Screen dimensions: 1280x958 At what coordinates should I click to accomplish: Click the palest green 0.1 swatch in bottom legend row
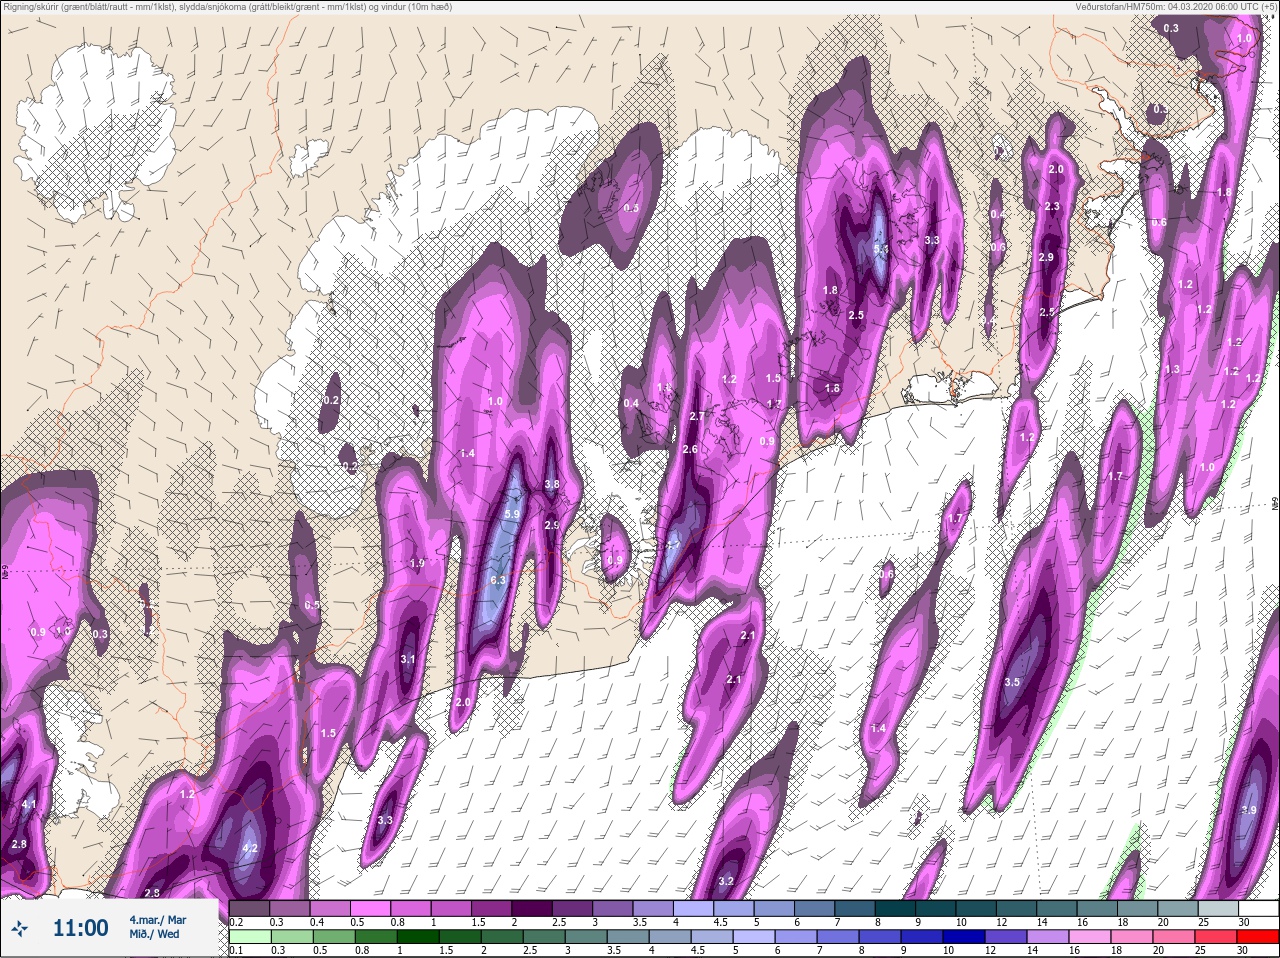click(x=249, y=937)
